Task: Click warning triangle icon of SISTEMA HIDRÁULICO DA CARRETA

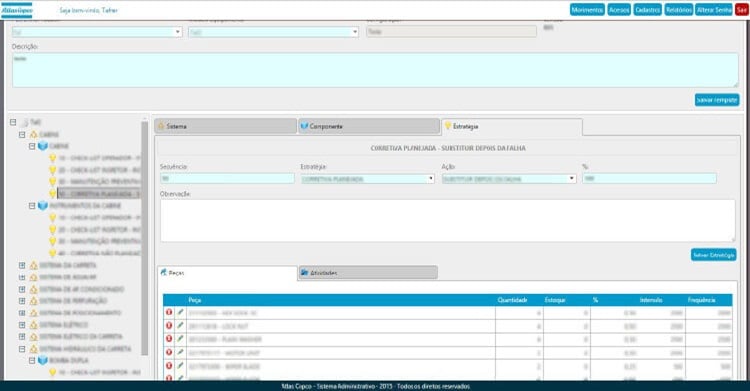Action: point(33,349)
